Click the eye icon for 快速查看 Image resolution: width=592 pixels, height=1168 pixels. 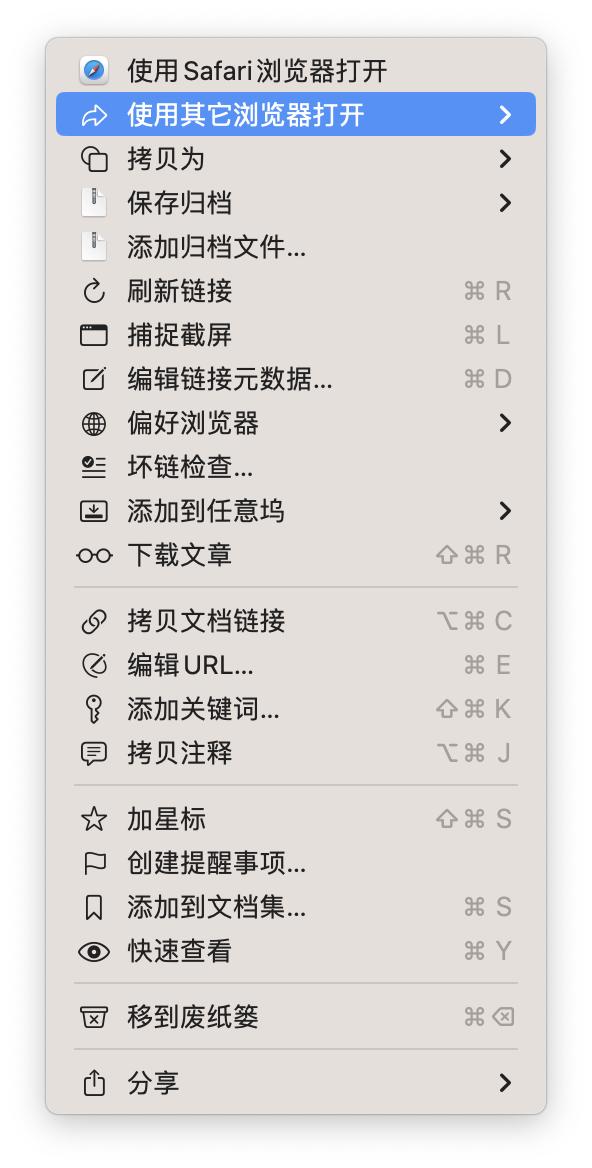click(x=94, y=951)
